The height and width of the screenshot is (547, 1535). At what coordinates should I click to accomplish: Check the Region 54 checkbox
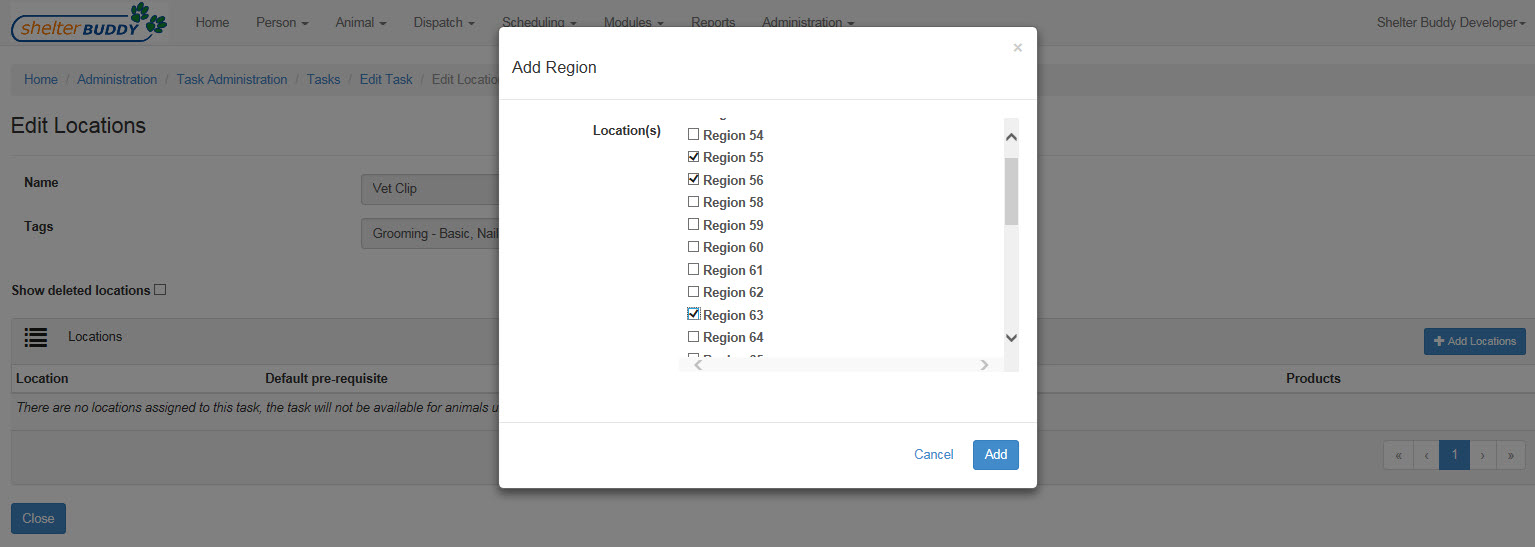[x=693, y=134]
